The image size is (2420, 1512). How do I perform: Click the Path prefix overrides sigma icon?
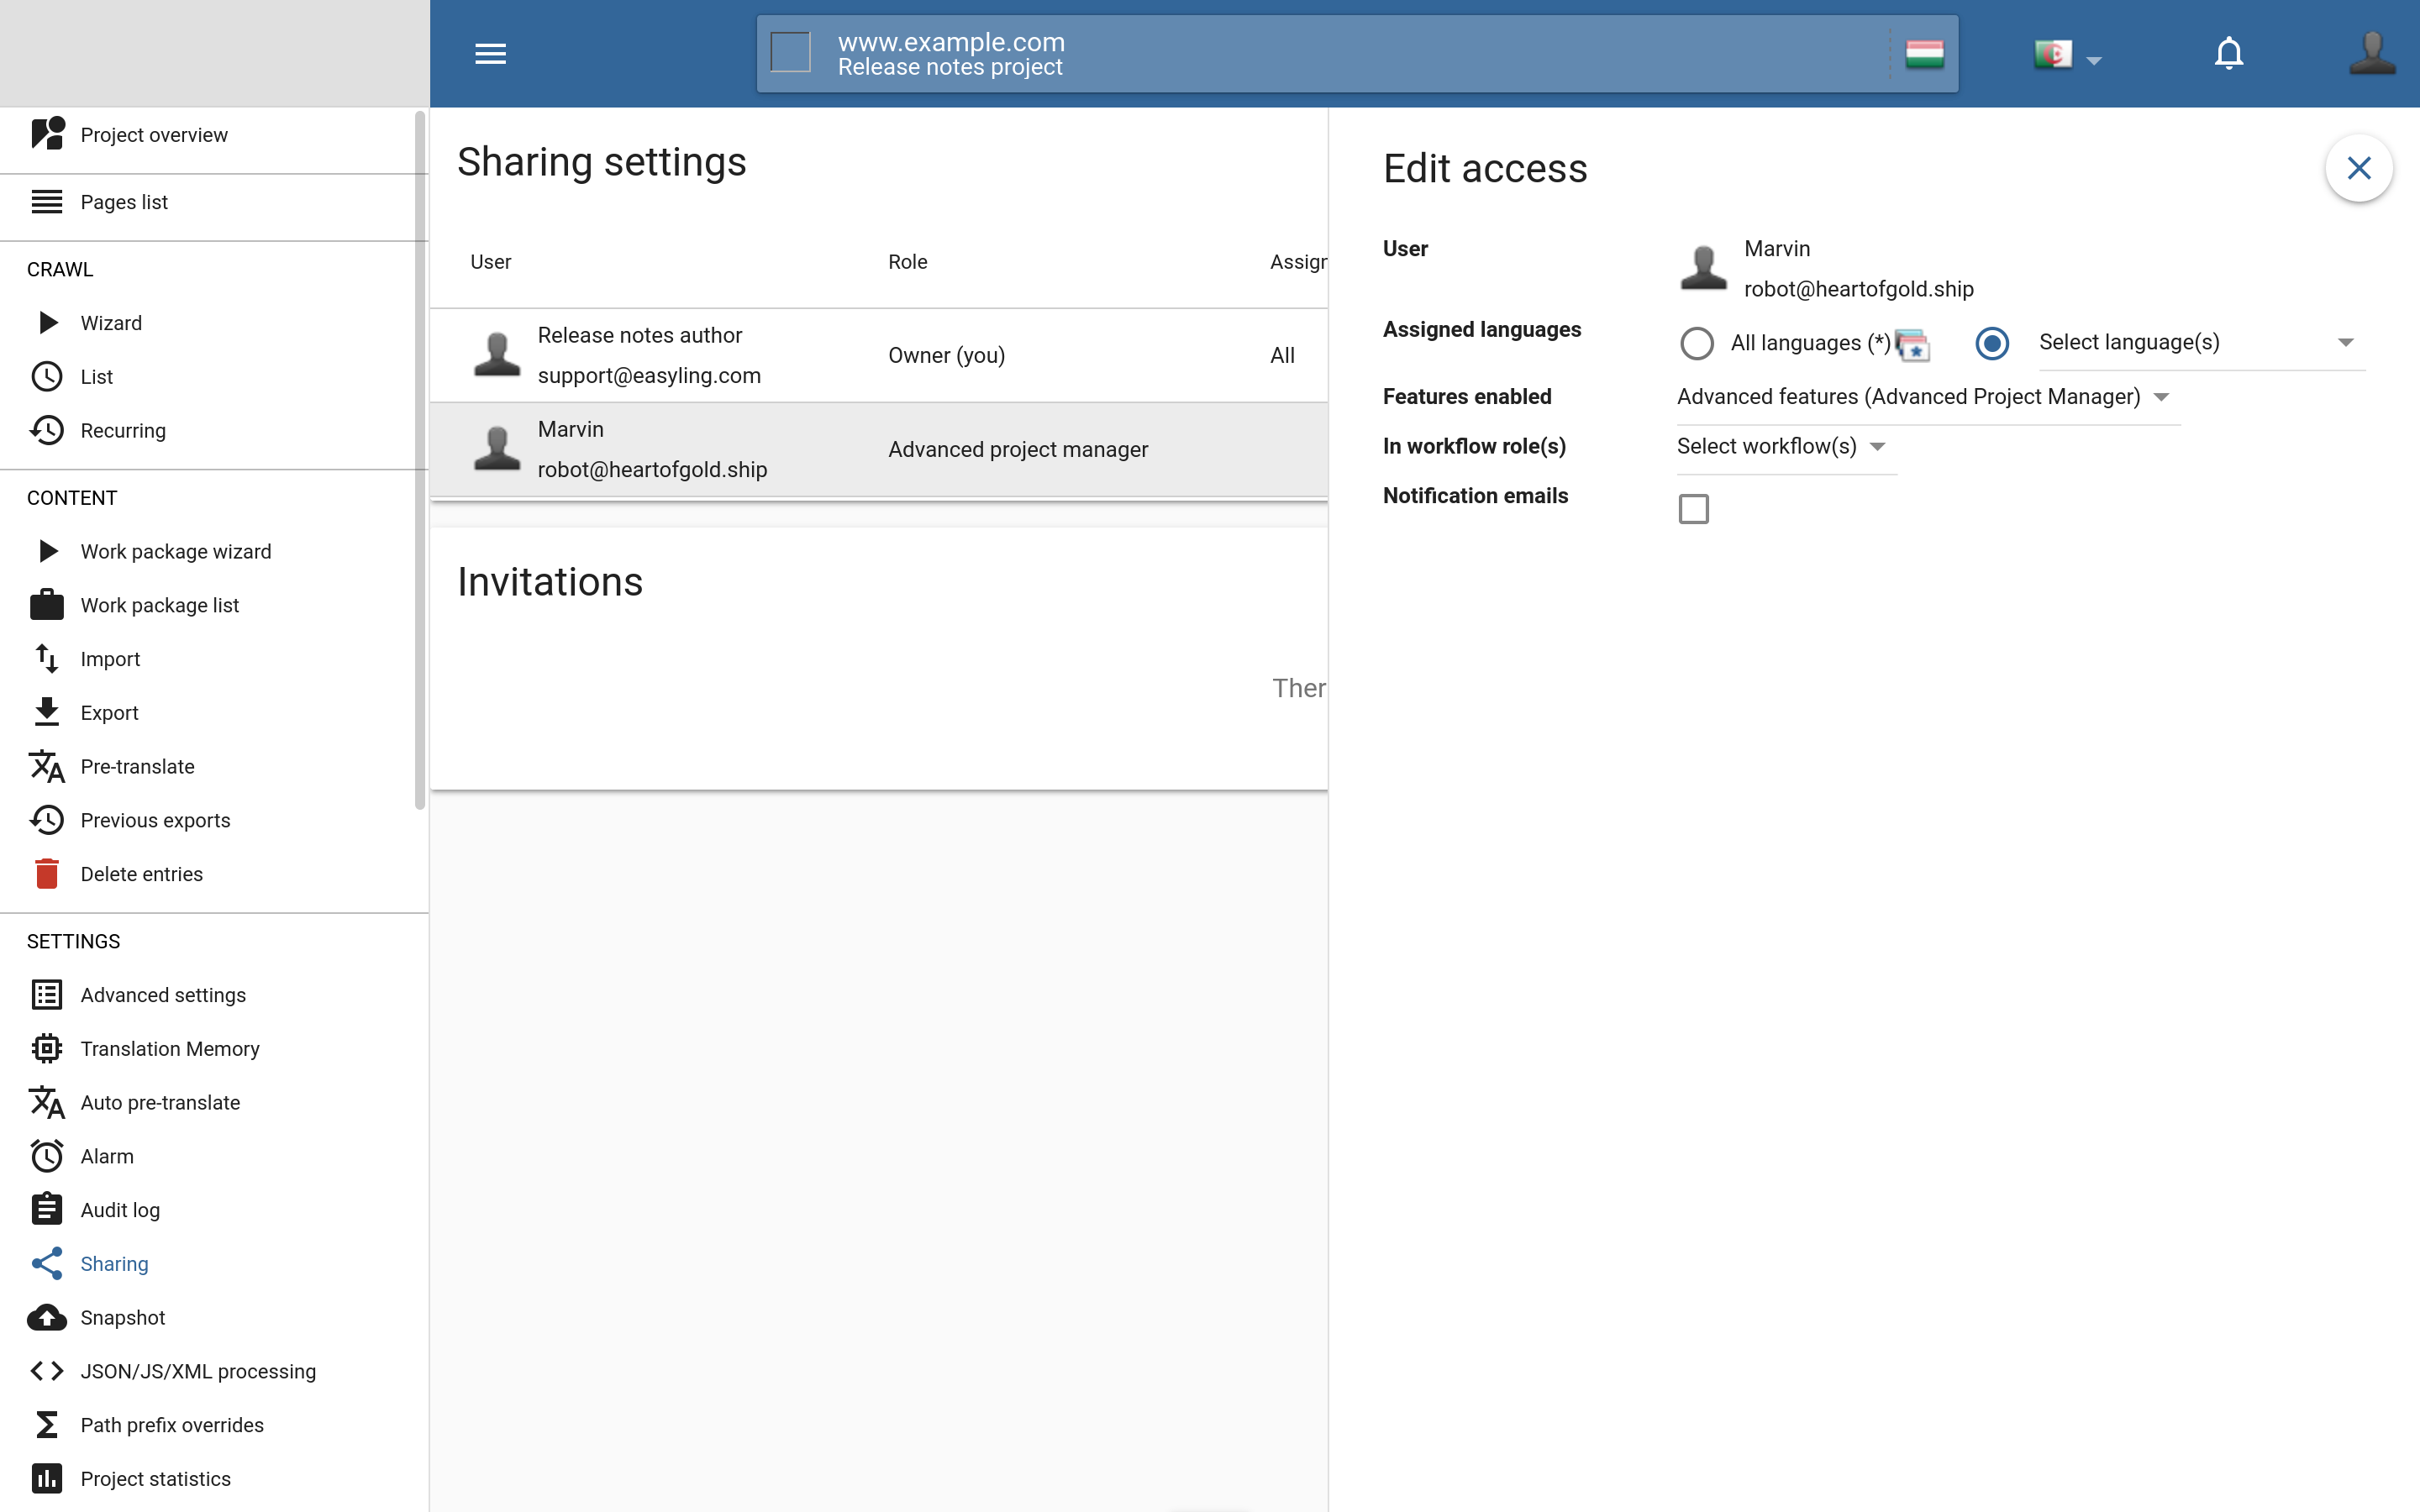coord(47,1424)
